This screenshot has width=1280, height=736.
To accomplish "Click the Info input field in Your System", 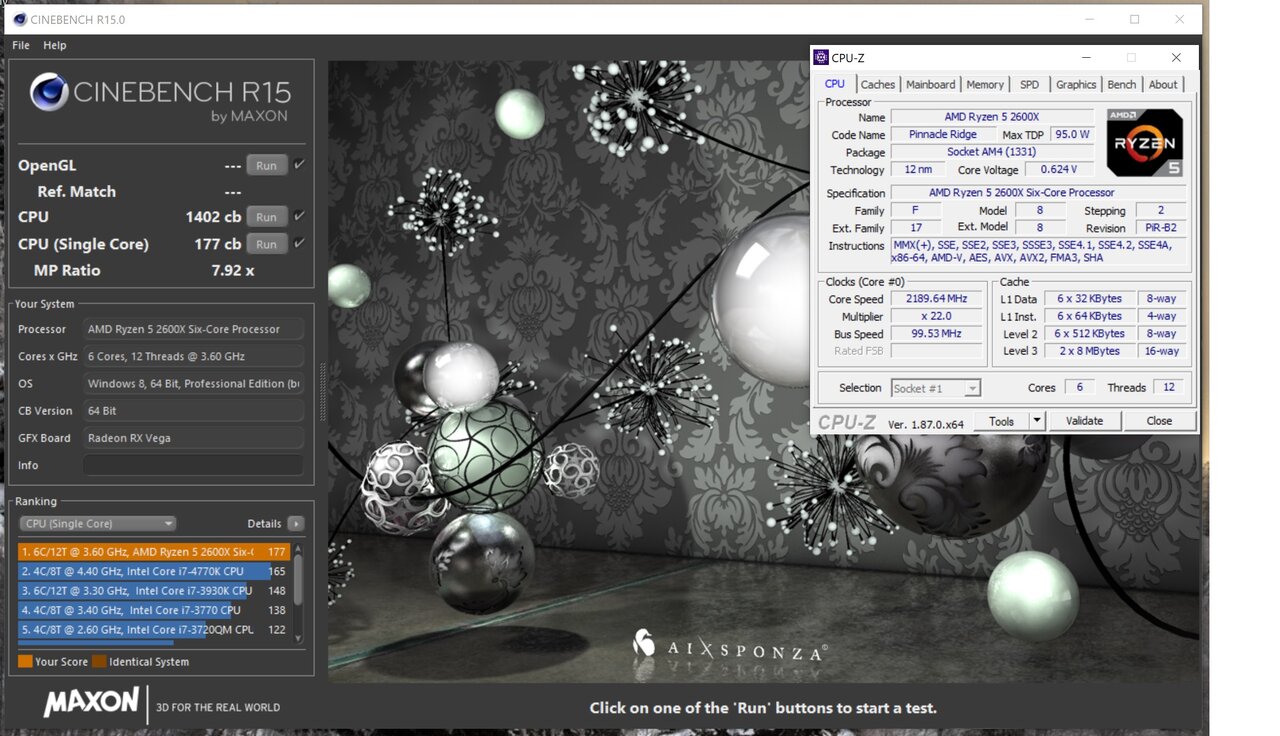I will (193, 465).
